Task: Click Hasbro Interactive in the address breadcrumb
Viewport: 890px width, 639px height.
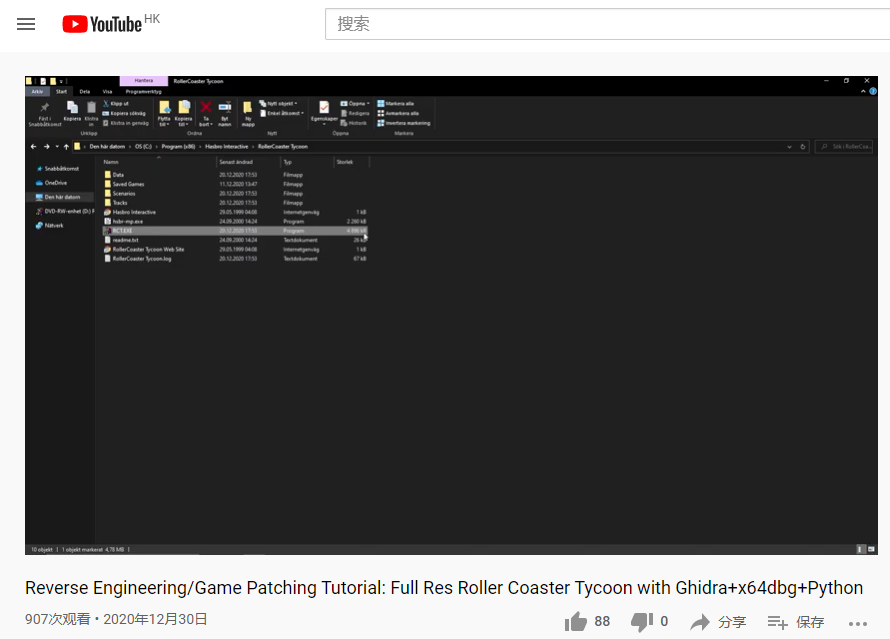Action: pyautogui.click(x=226, y=146)
